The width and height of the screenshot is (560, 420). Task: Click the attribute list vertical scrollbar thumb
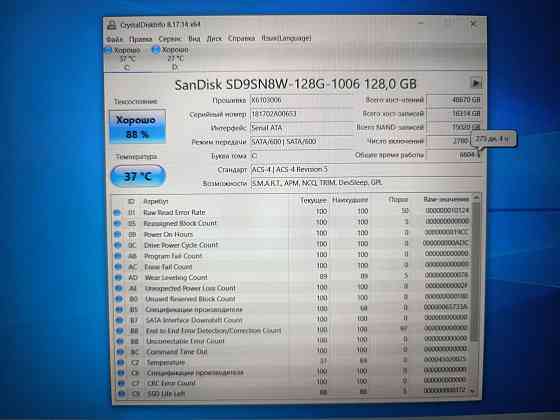[x=475, y=271]
